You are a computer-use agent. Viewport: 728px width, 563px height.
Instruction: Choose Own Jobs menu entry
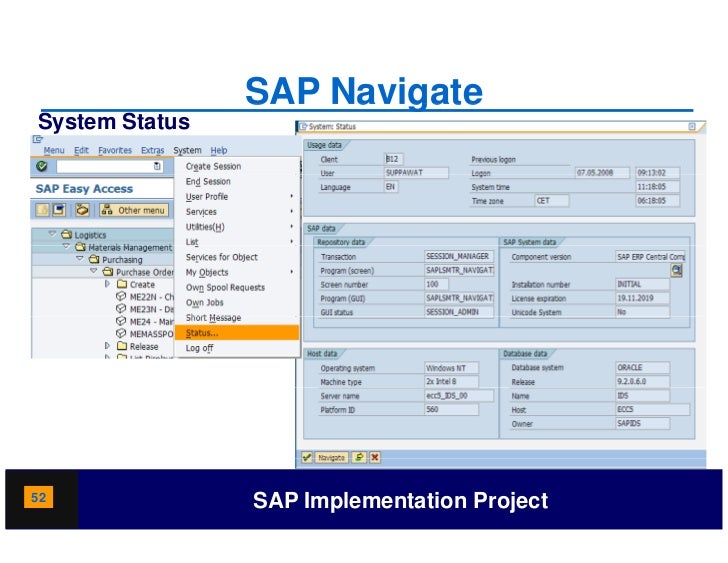click(x=237, y=303)
